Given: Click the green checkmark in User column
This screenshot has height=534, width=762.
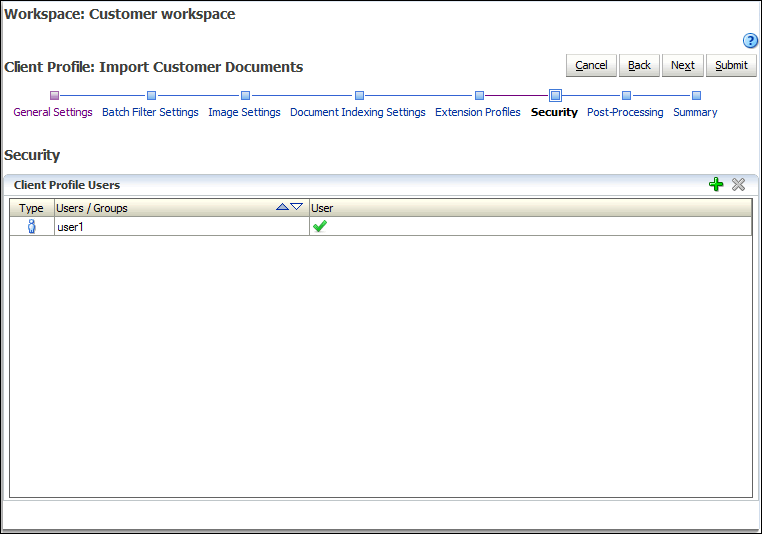Looking at the screenshot, I should (x=320, y=226).
